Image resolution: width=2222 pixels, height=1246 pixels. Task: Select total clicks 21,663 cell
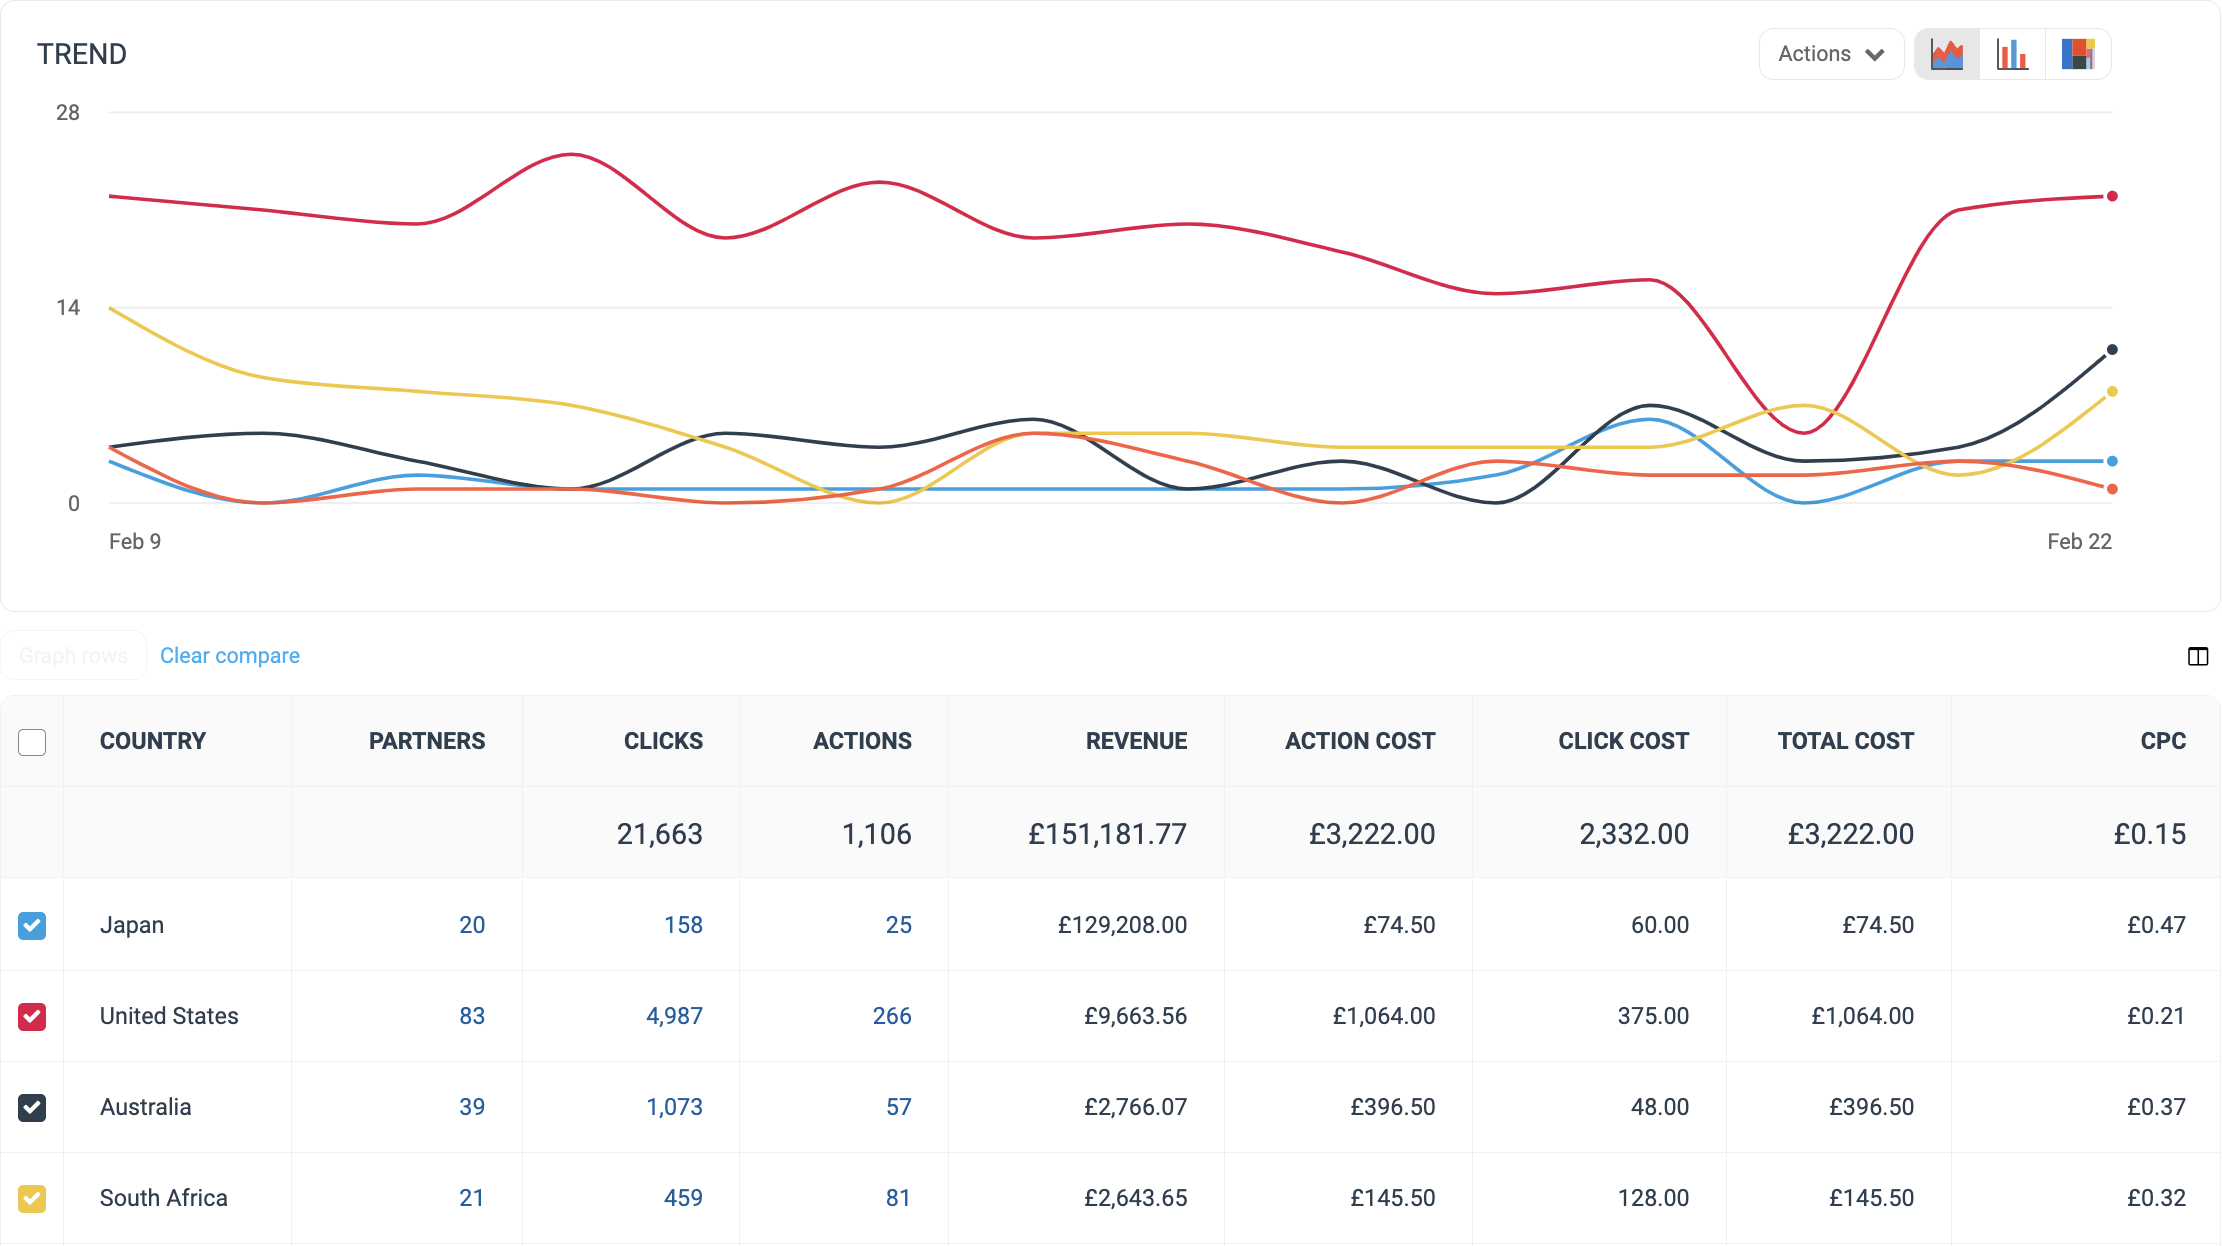(631, 833)
